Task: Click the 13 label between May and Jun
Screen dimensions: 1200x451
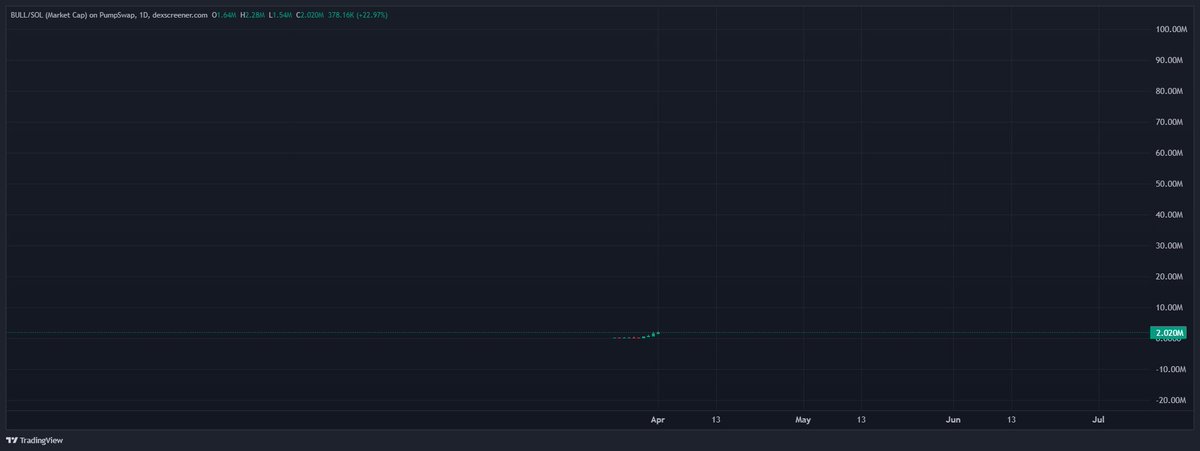Action: (862, 420)
